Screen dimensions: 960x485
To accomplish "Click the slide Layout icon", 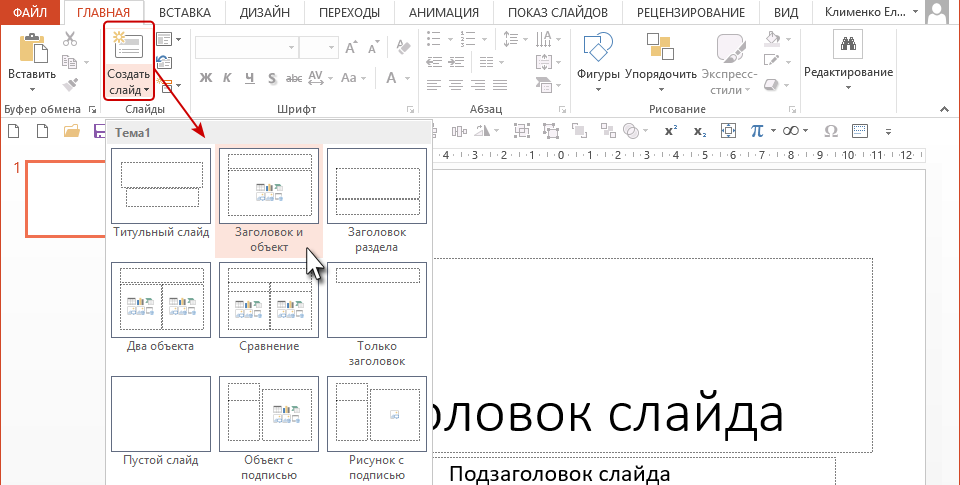I will (164, 40).
